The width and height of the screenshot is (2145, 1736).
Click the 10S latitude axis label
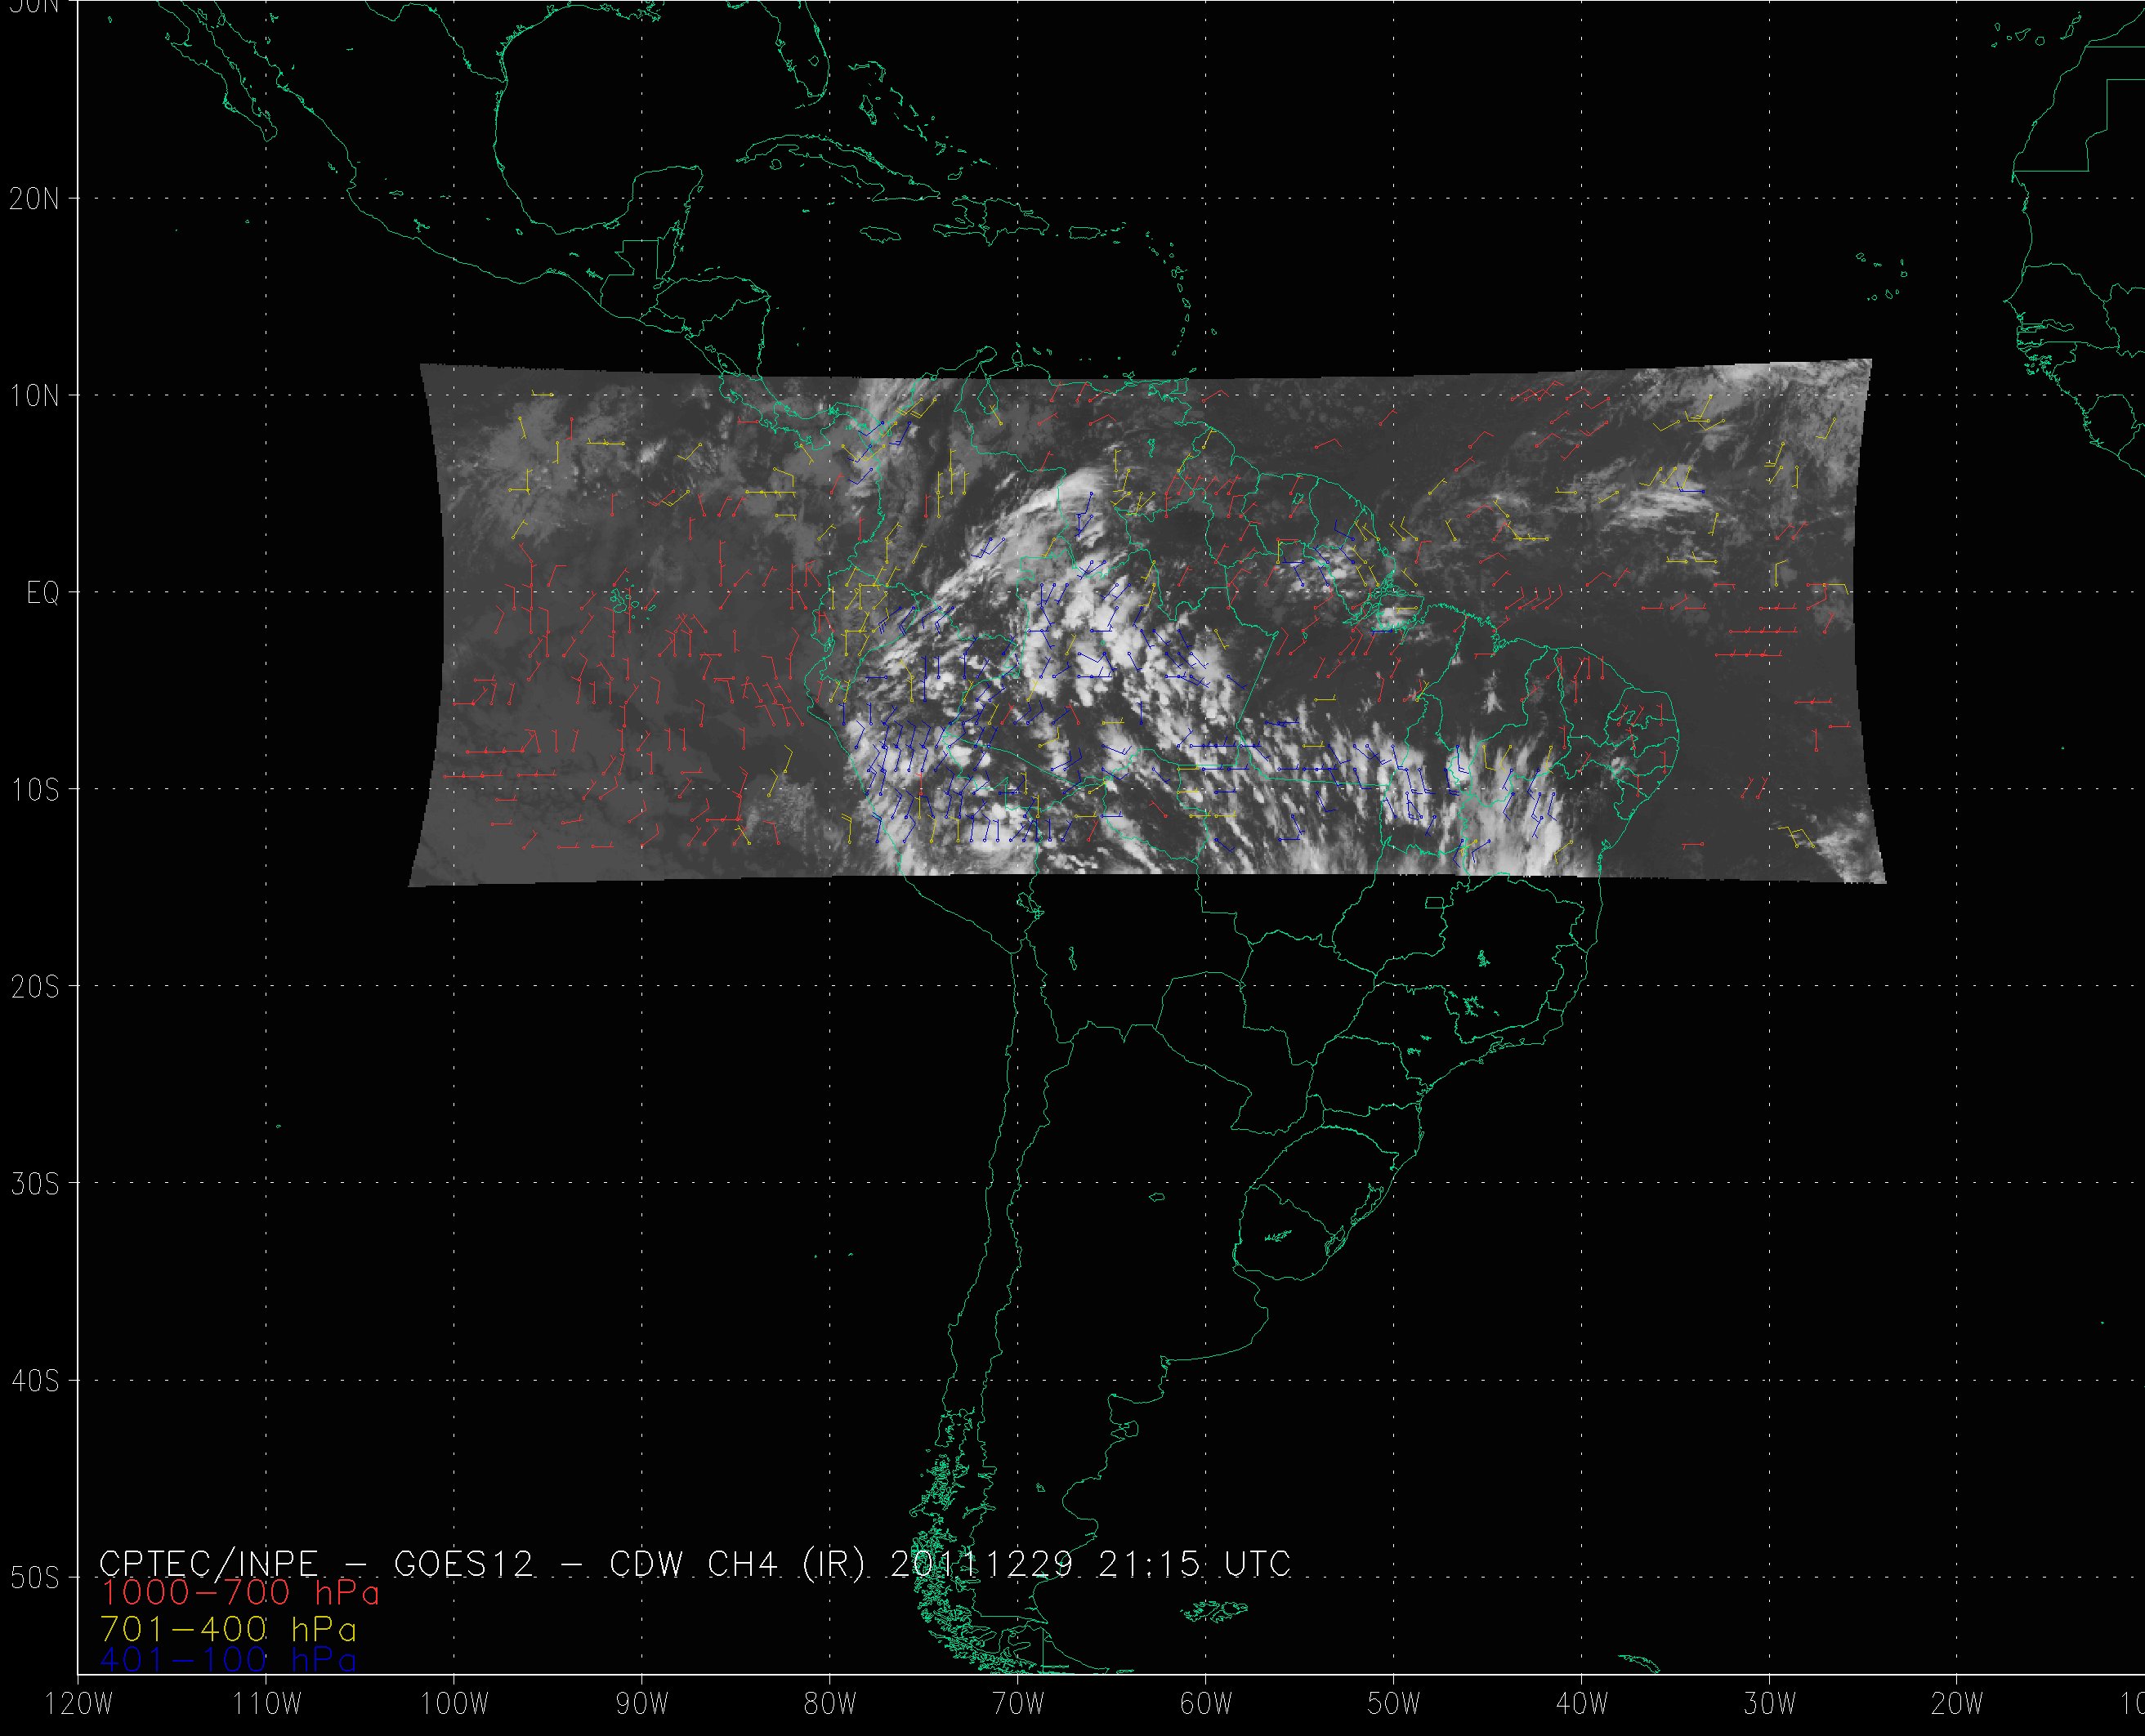(34, 790)
